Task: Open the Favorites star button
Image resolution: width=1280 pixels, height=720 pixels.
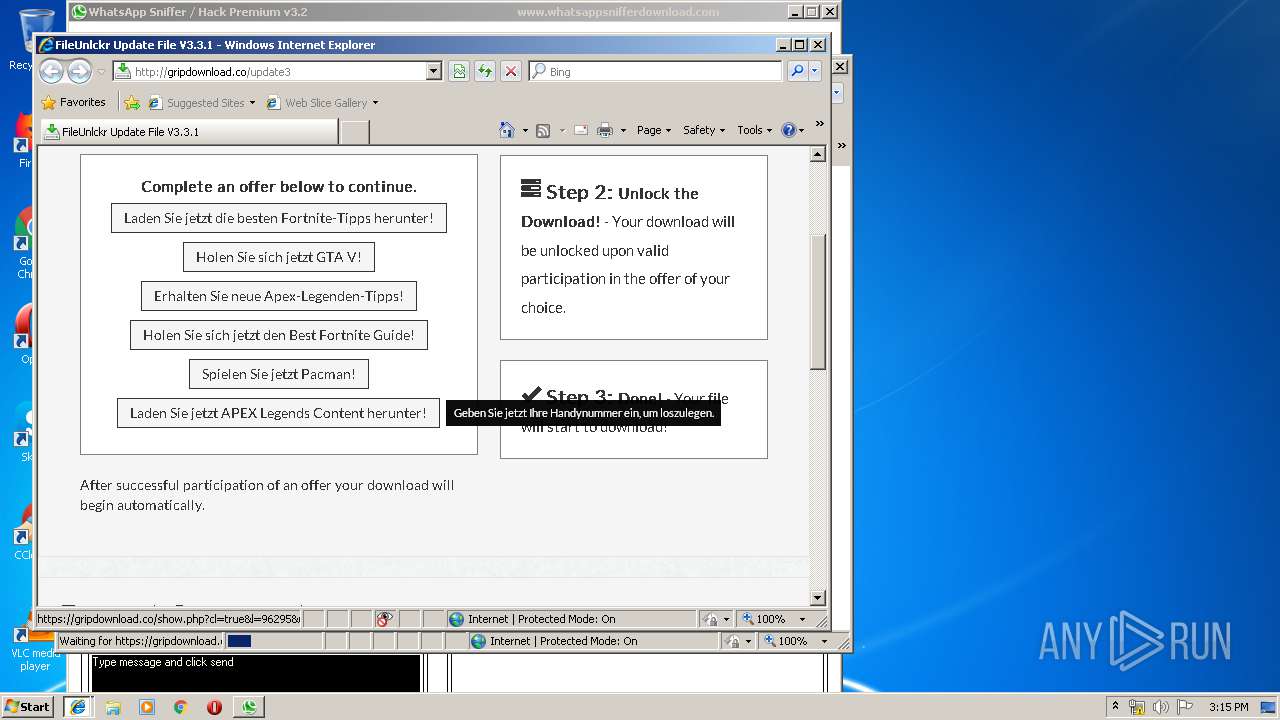Action: pyautogui.click(x=73, y=102)
